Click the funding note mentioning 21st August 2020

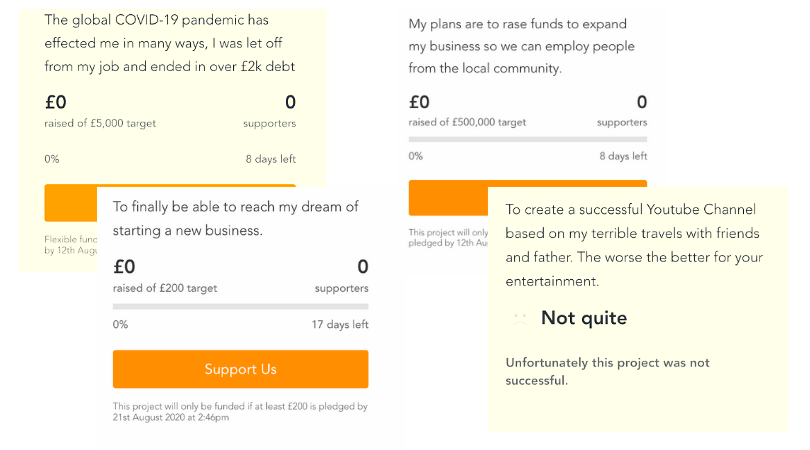tap(240, 412)
